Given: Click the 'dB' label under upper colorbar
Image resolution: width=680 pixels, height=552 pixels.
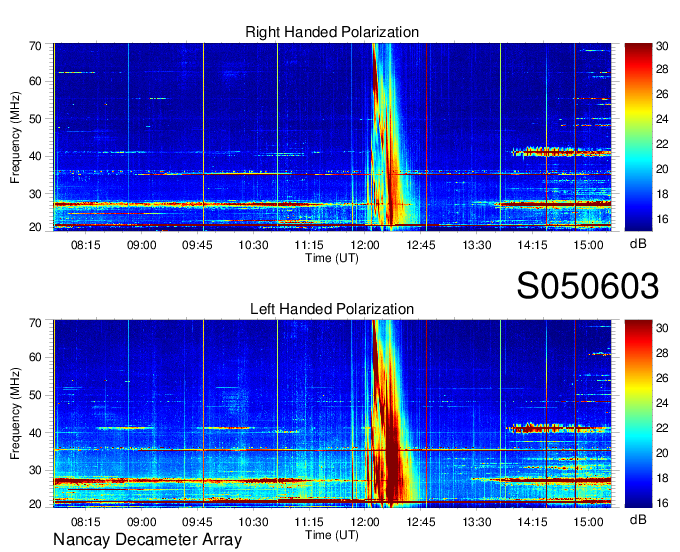Looking at the screenshot, I should click(638, 244).
